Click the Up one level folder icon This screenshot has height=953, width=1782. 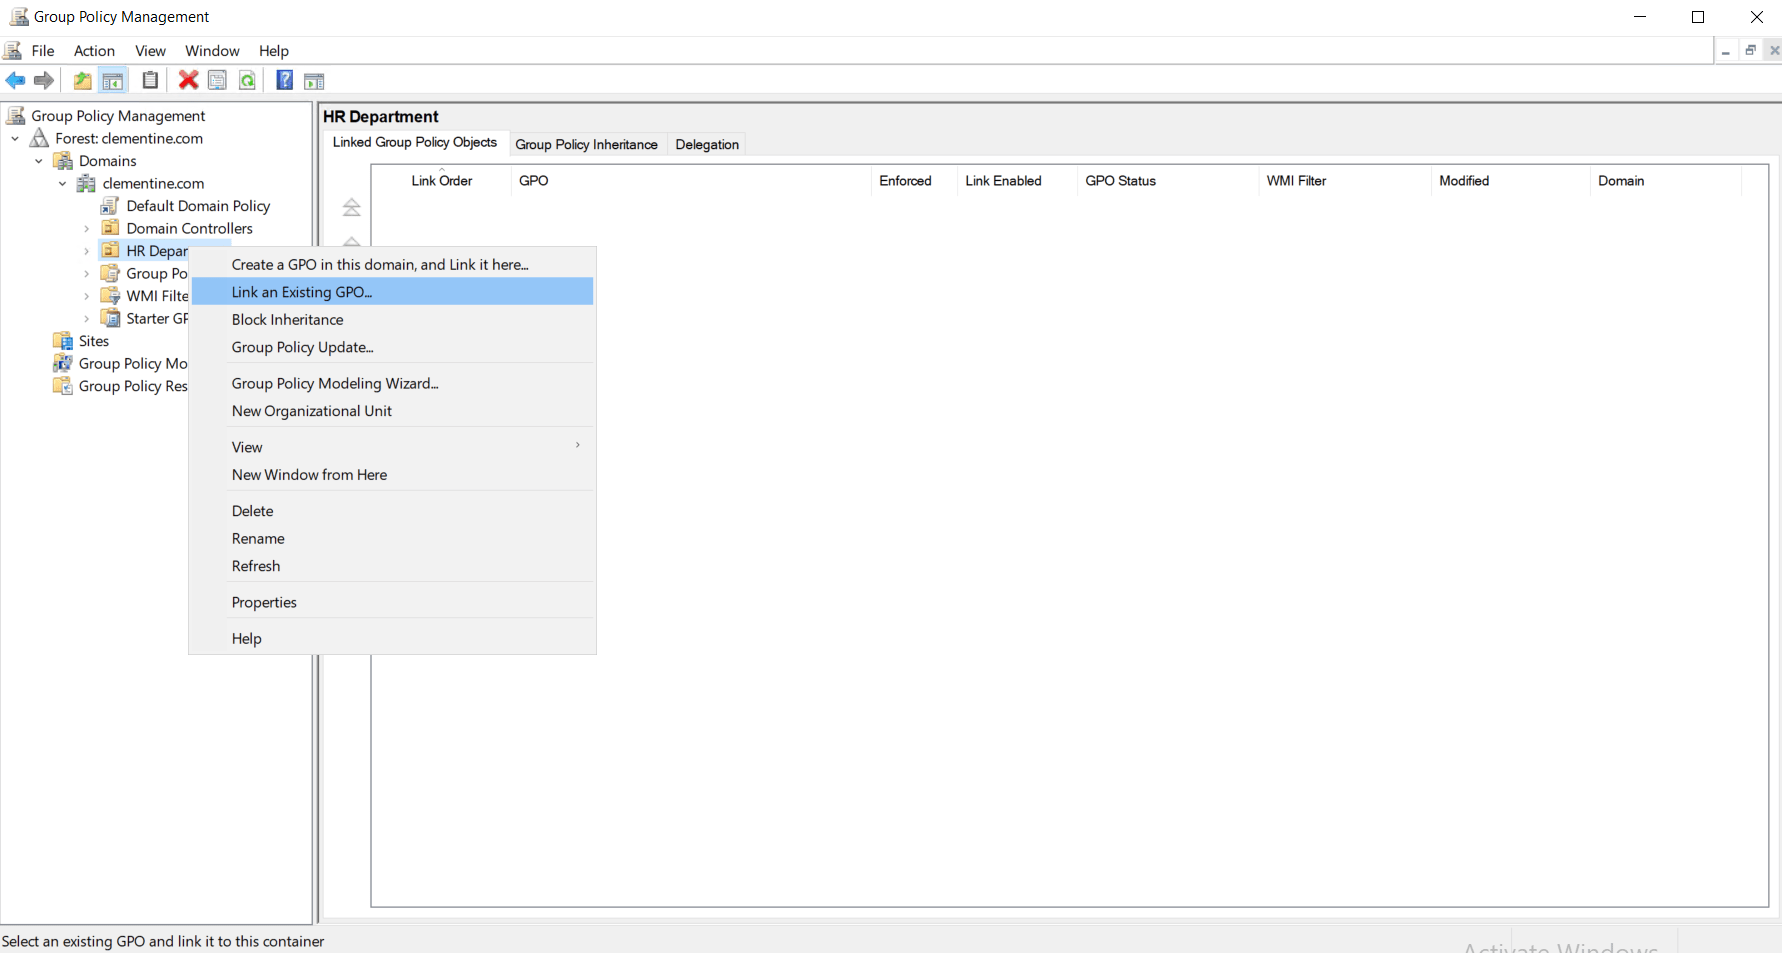82,81
